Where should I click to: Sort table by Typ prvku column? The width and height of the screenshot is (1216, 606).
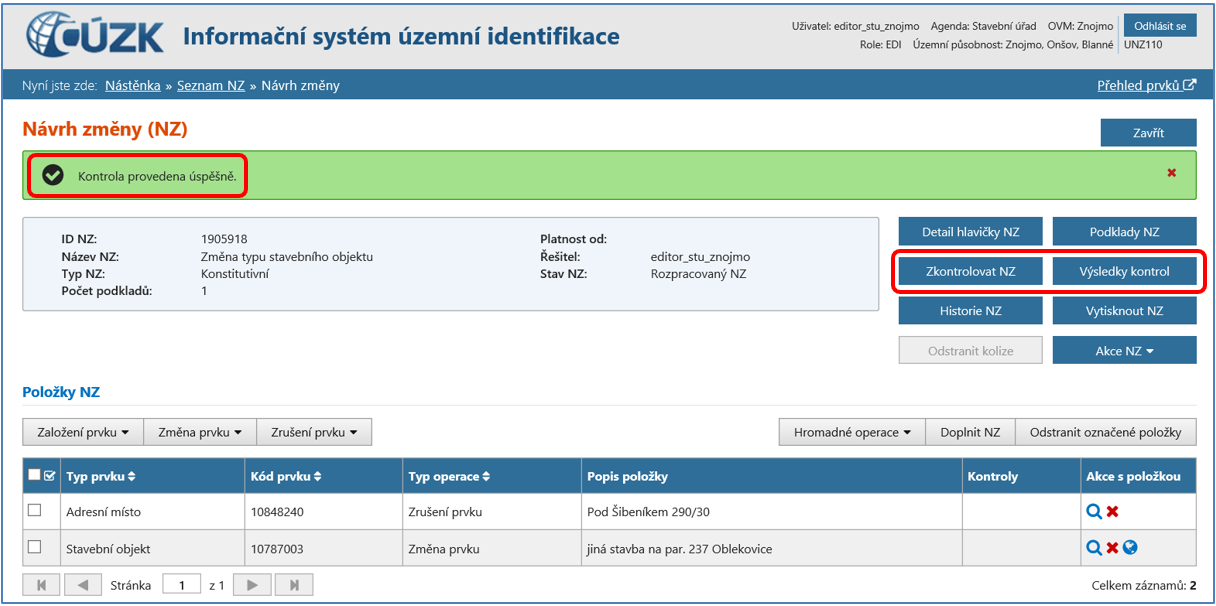tap(101, 477)
